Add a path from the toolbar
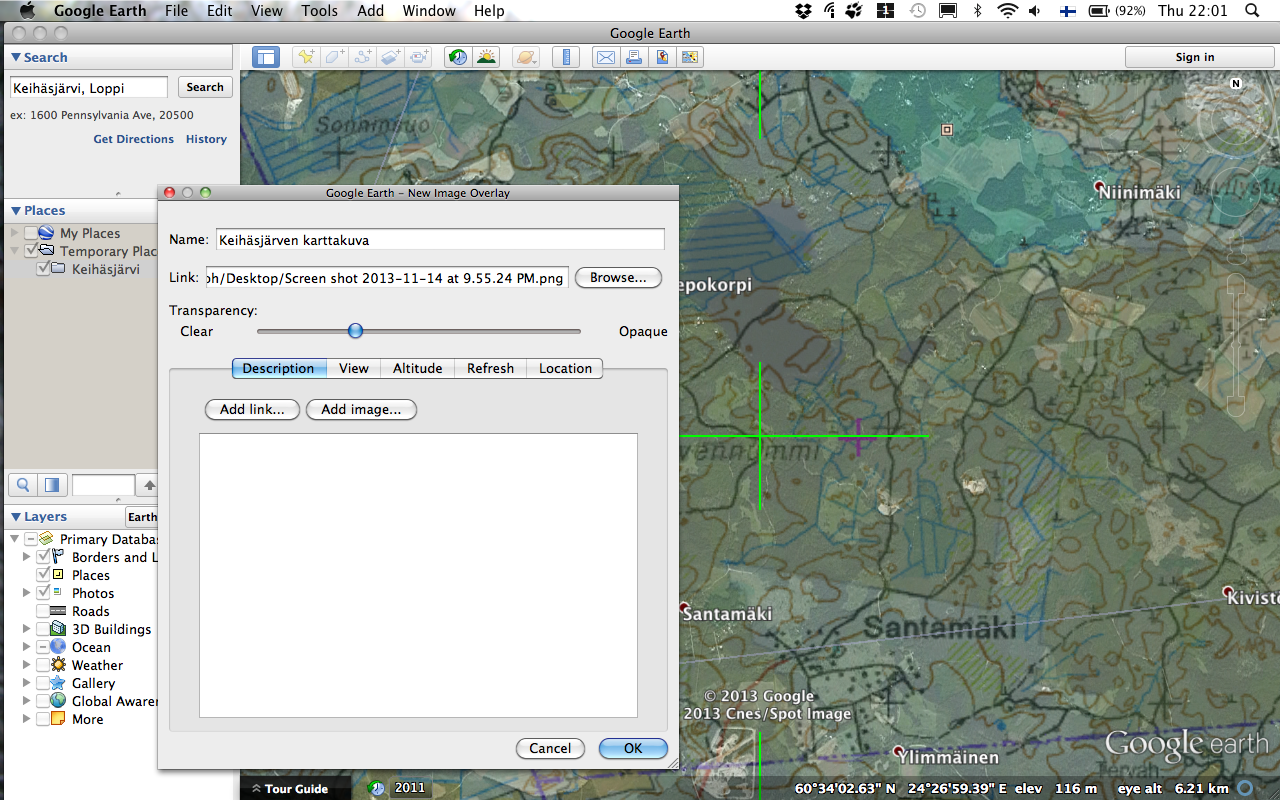The height and width of the screenshot is (800, 1280). (x=363, y=57)
